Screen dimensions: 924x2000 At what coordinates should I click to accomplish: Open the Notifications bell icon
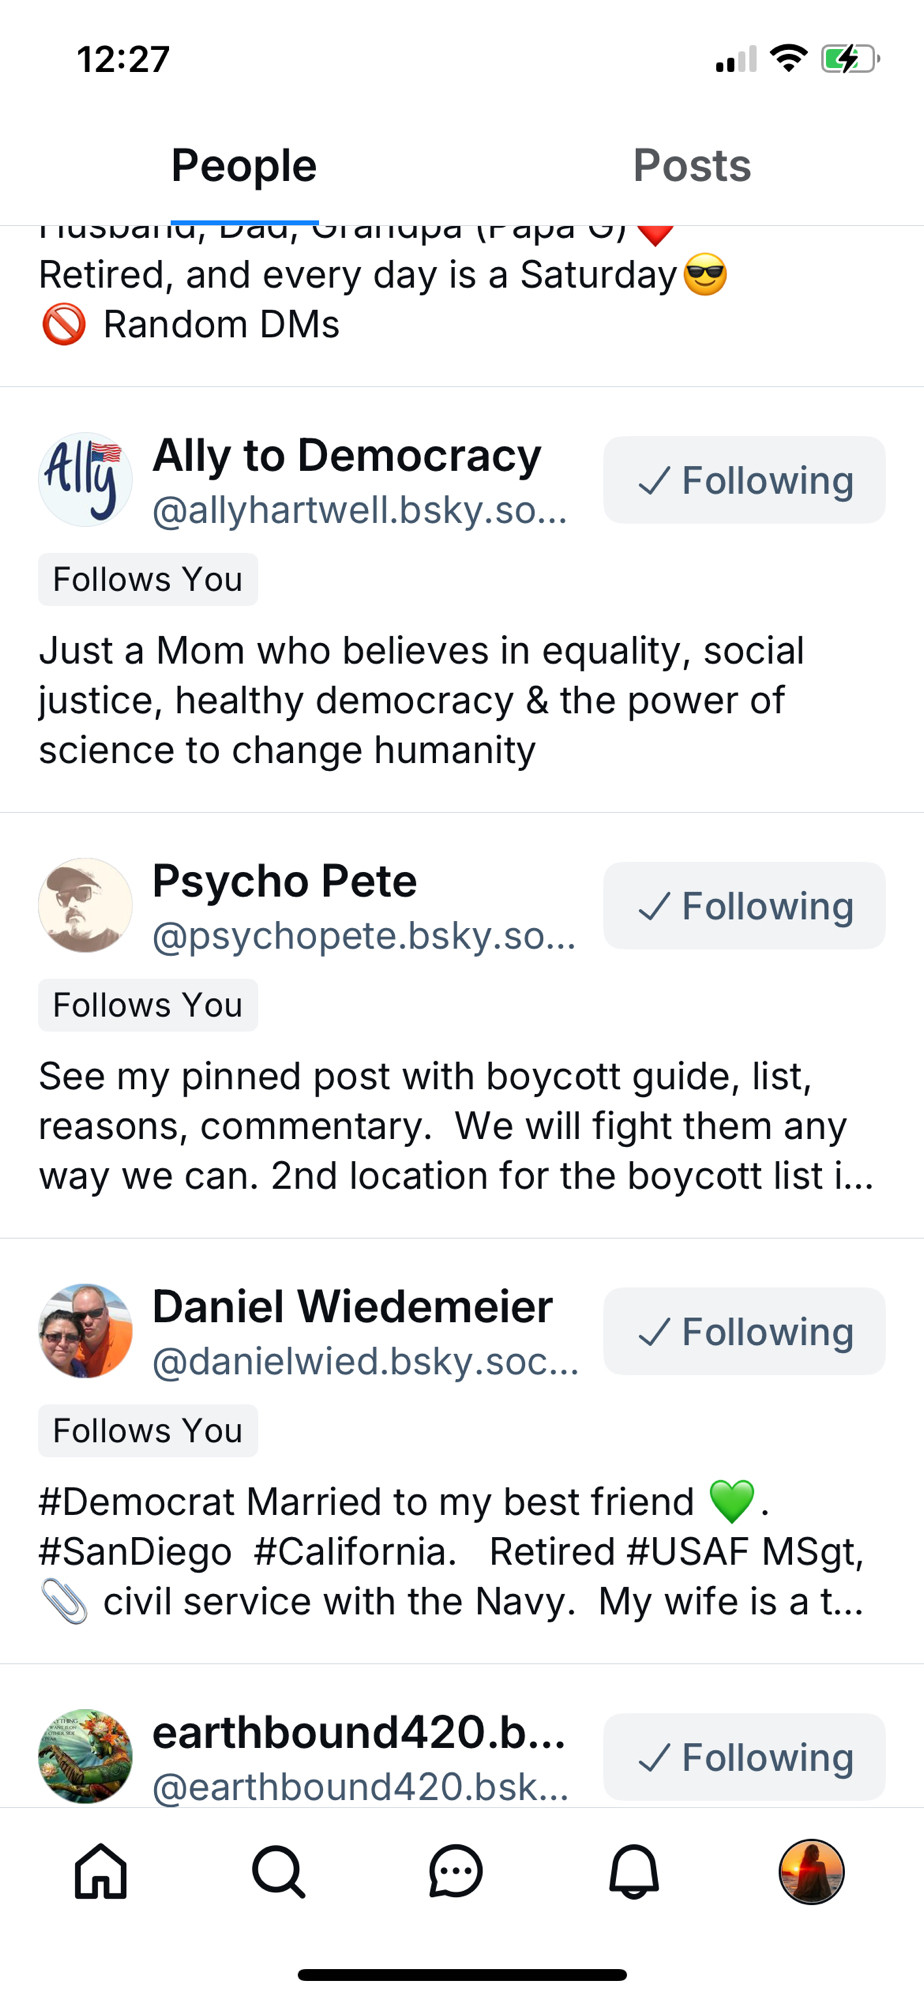(x=634, y=1871)
